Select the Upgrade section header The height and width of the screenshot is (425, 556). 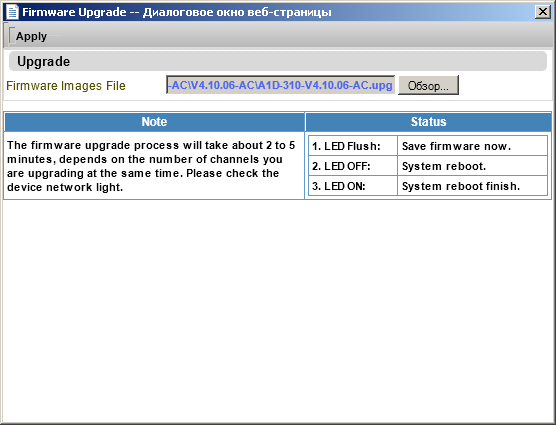point(278,61)
